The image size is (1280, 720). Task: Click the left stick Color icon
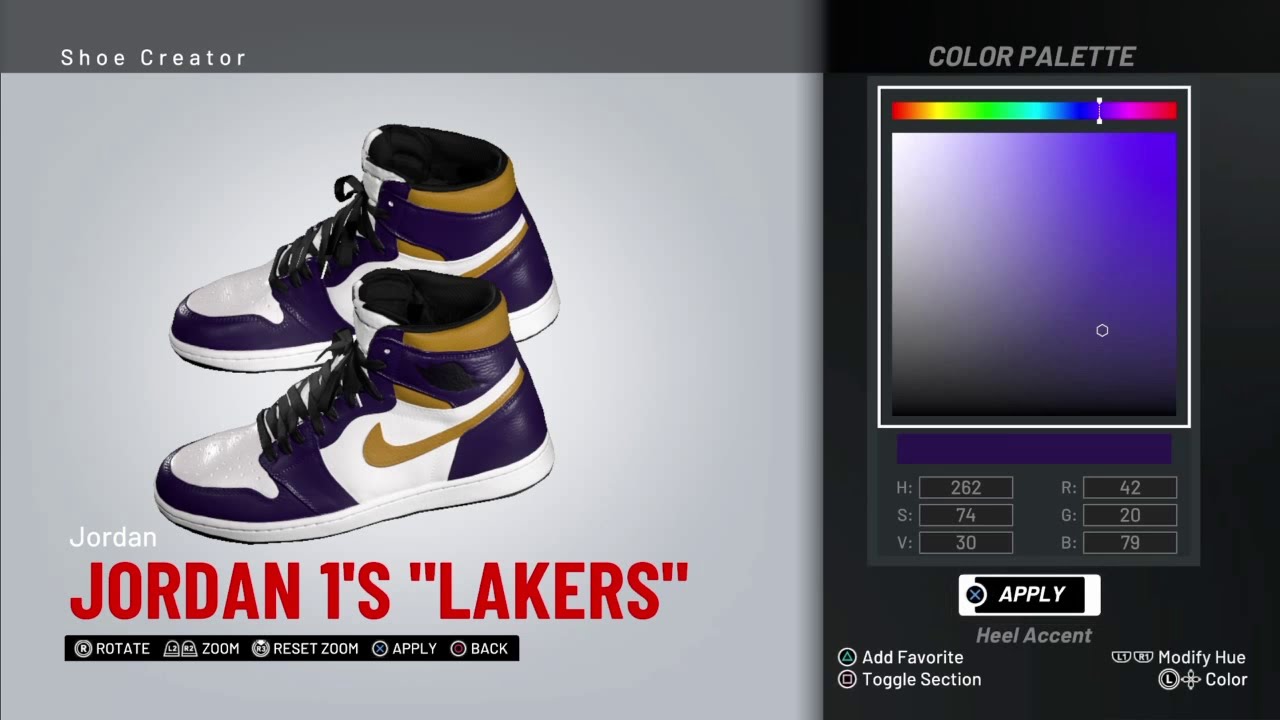pos(1179,679)
